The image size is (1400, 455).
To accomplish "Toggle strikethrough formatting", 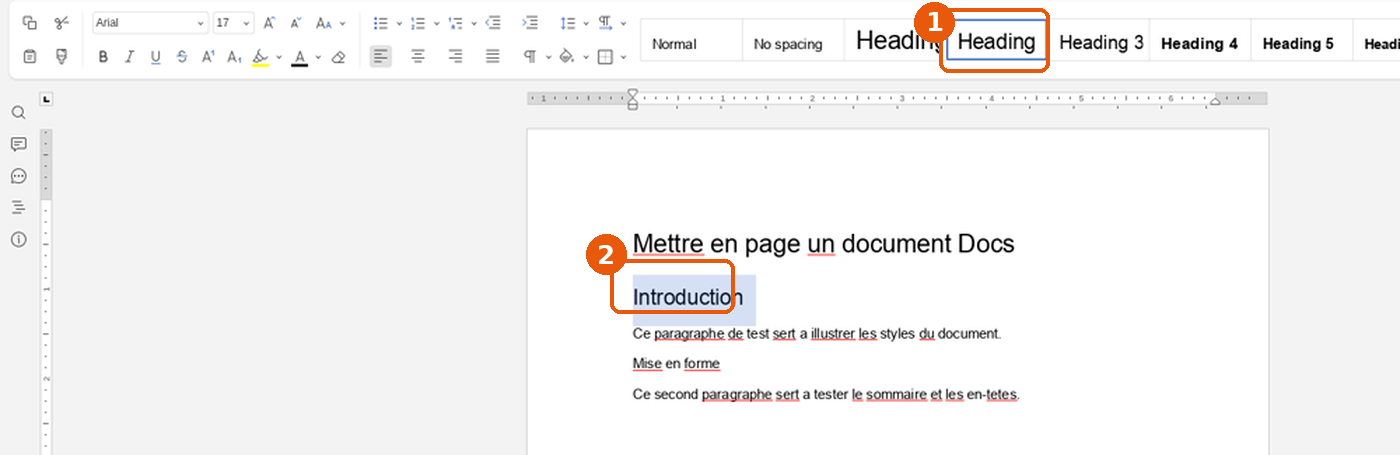I will (x=181, y=57).
